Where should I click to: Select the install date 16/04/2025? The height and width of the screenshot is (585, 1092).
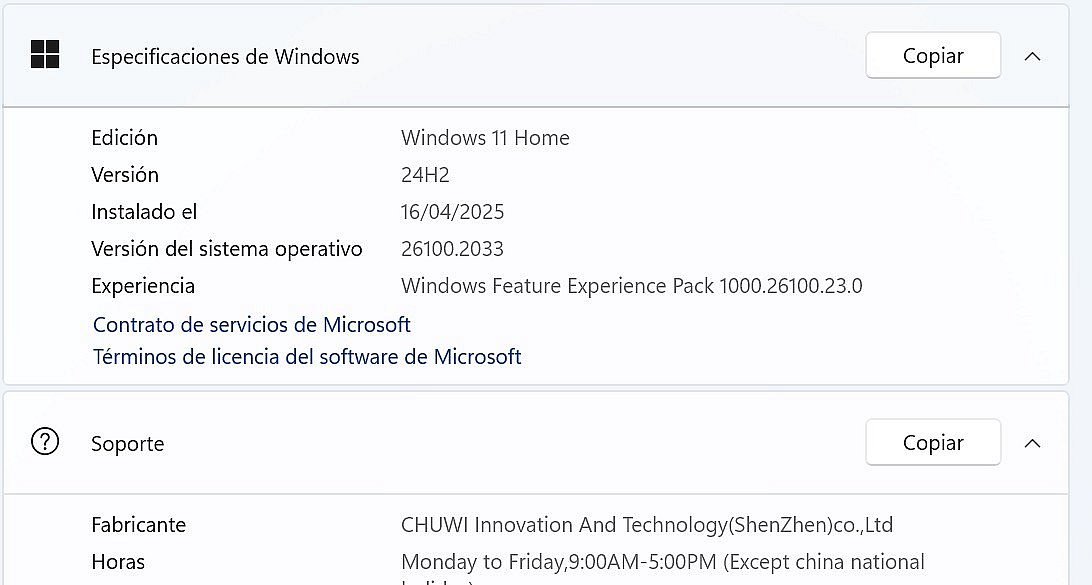[453, 212]
